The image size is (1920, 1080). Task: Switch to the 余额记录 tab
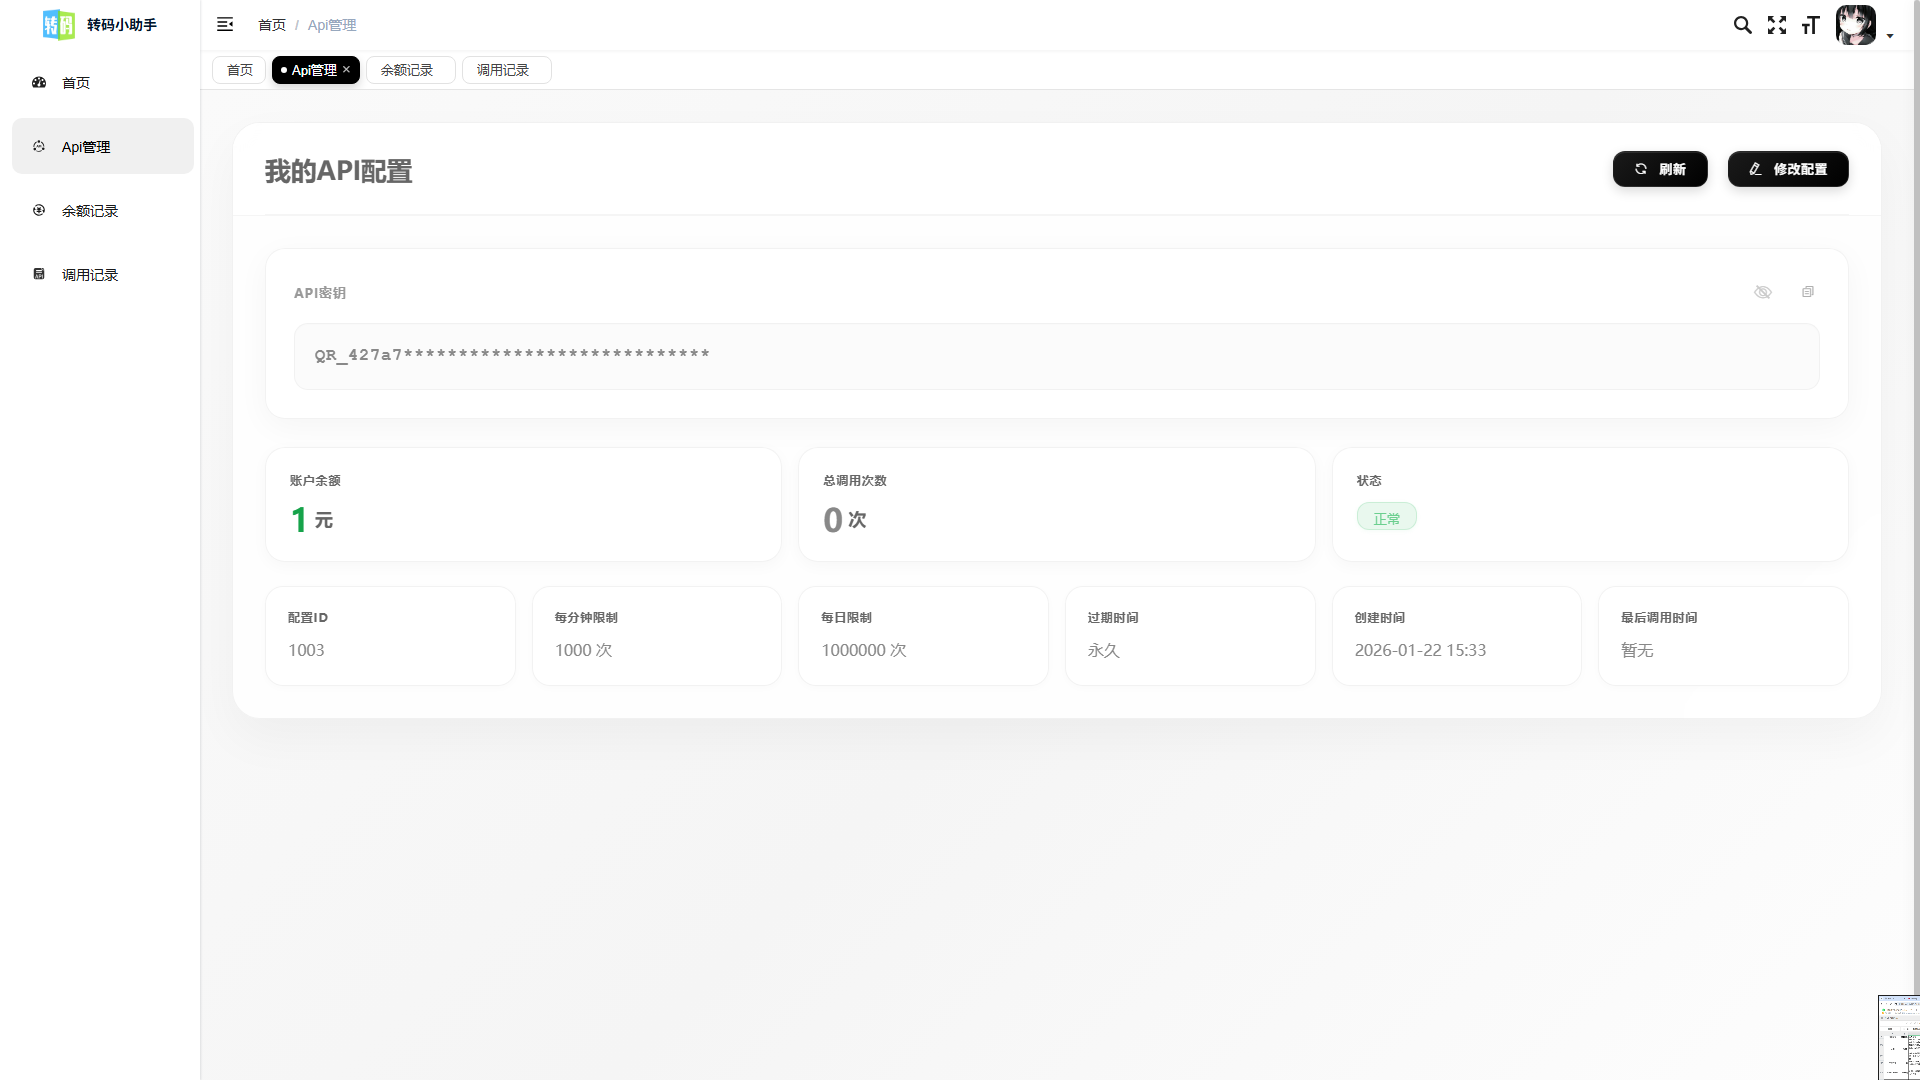click(407, 70)
